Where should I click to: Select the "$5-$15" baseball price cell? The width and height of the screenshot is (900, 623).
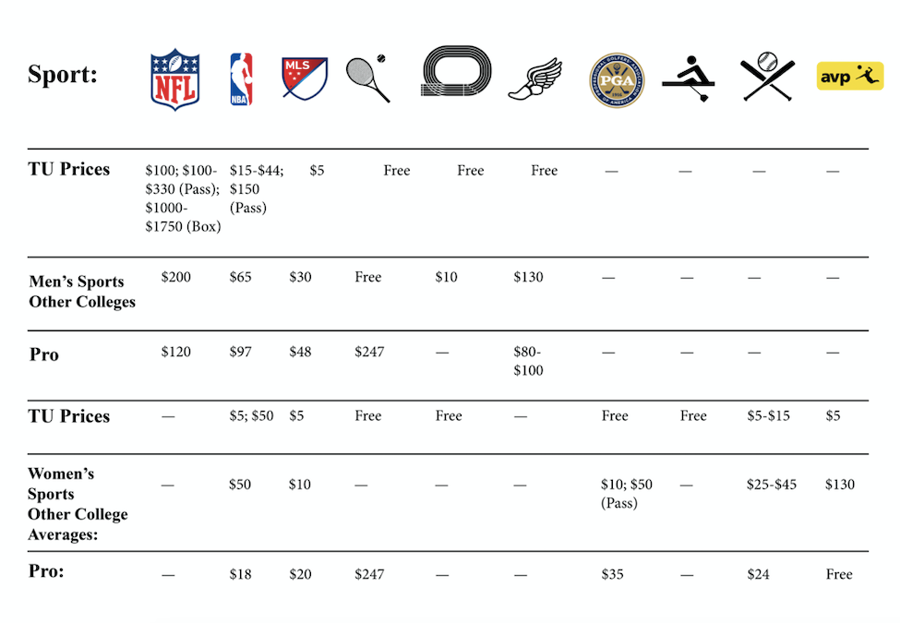tap(768, 416)
